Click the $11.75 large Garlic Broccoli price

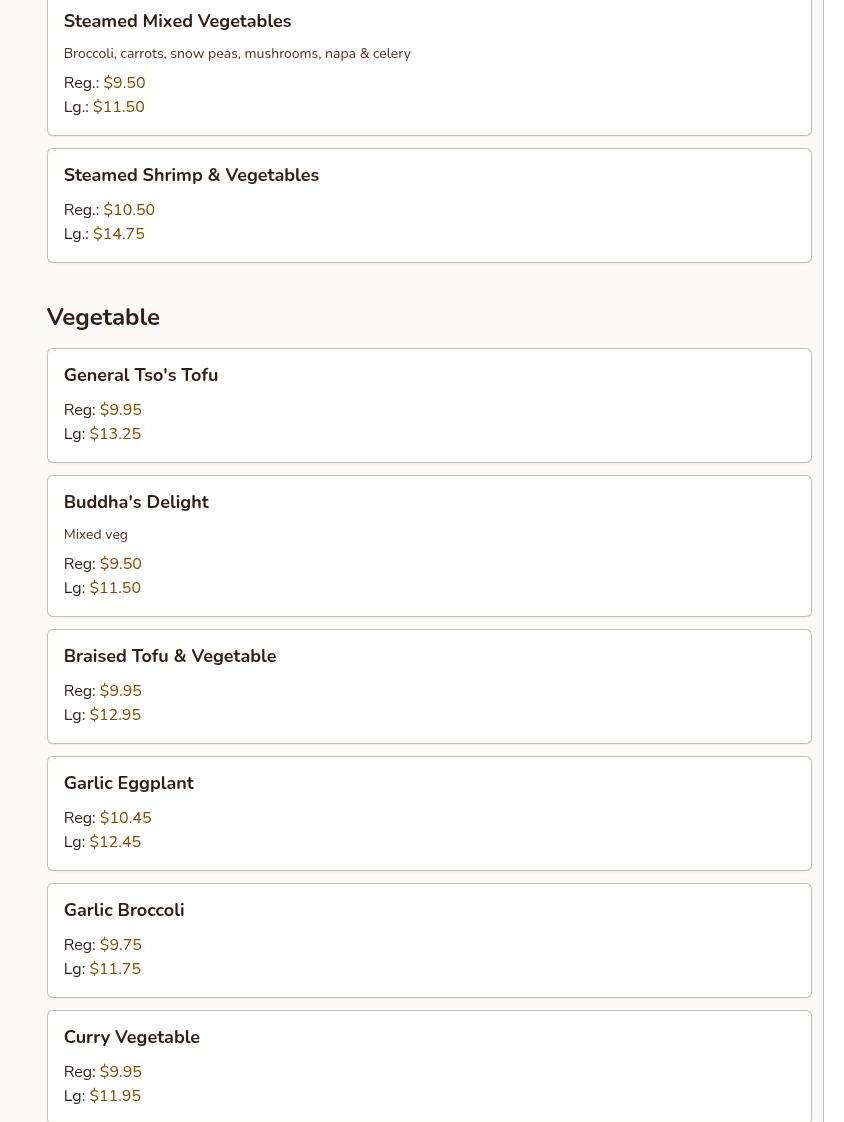coord(115,969)
